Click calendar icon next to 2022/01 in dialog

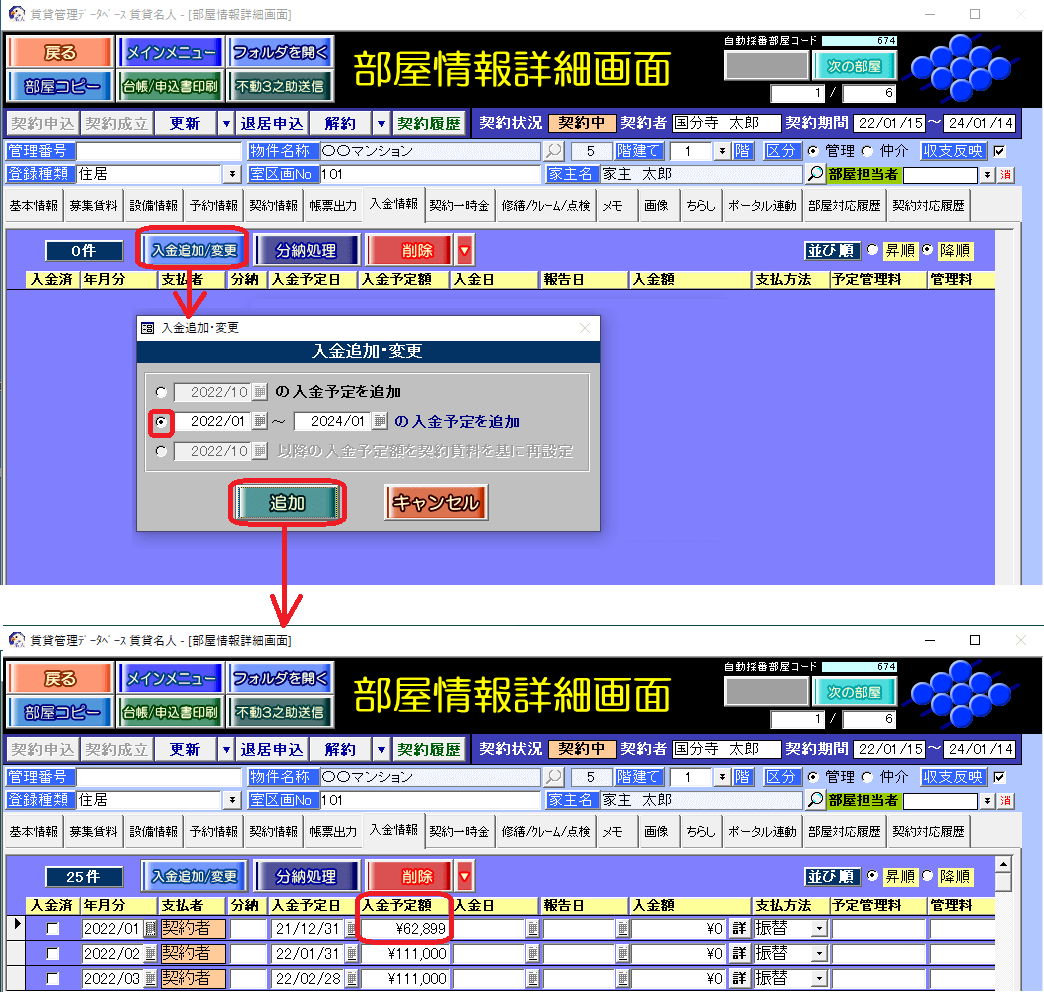[260, 422]
